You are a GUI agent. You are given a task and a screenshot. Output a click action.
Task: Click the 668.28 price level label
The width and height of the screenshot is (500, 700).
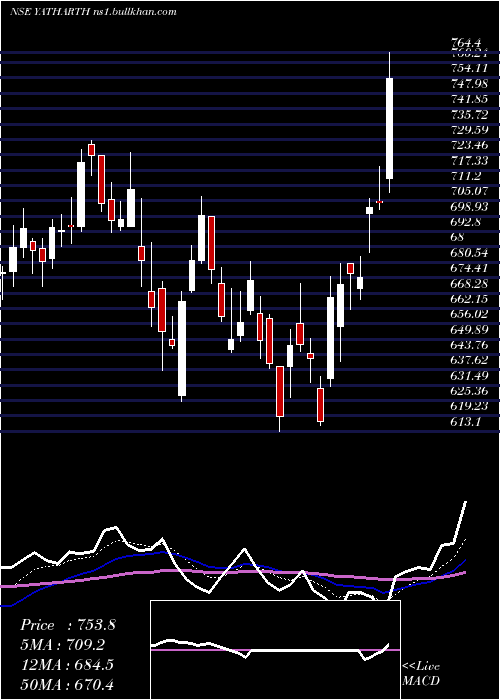[469, 283]
